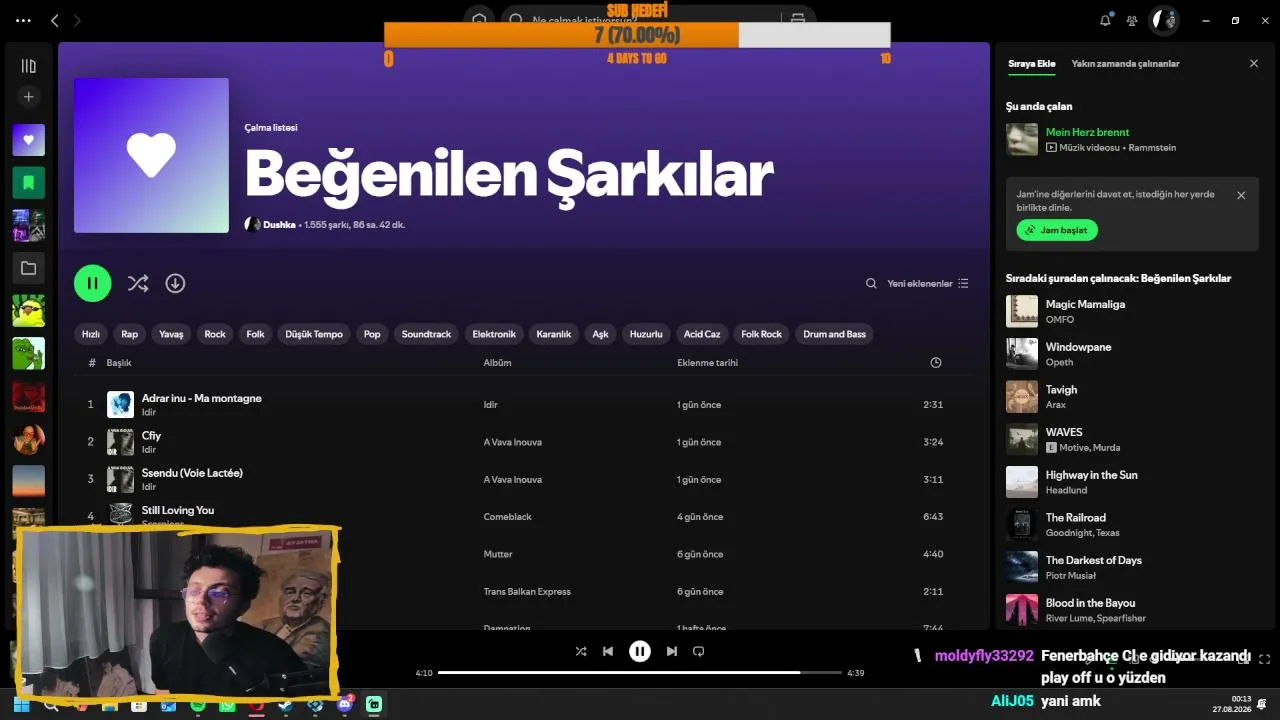Toggle shuffle next to the green button
Screen dimensions: 1280x720
138,283
